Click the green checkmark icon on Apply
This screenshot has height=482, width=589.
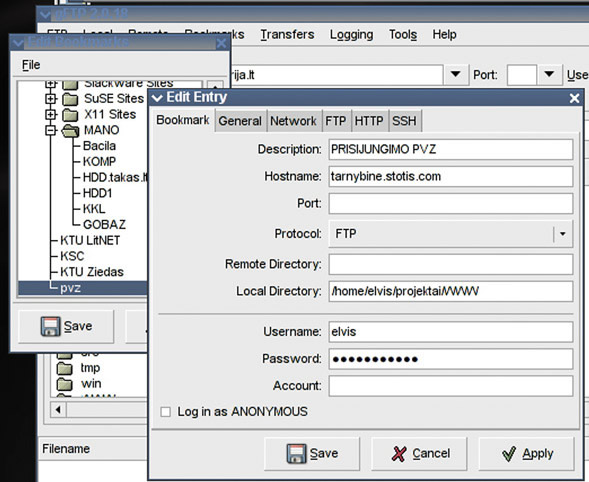click(509, 453)
